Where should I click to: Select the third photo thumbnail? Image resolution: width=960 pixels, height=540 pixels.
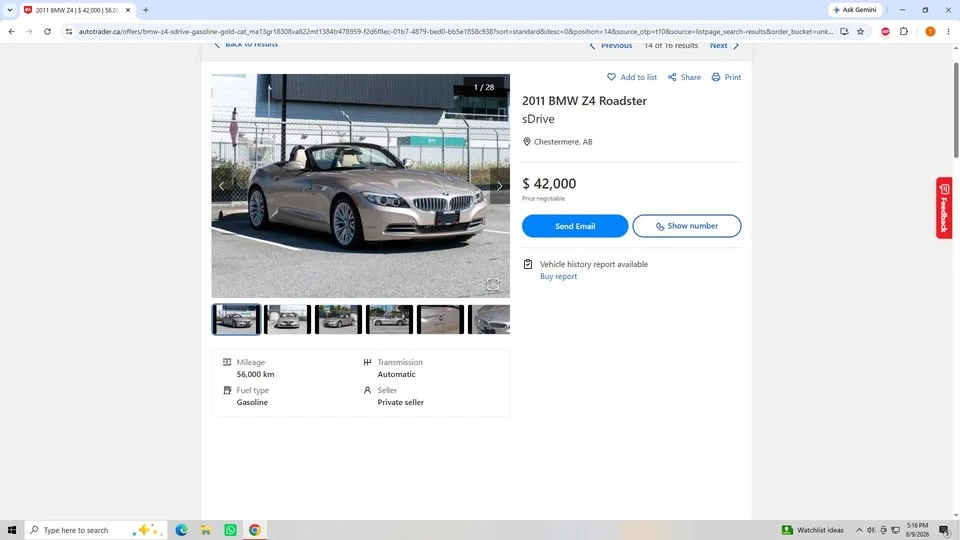pyautogui.click(x=339, y=319)
